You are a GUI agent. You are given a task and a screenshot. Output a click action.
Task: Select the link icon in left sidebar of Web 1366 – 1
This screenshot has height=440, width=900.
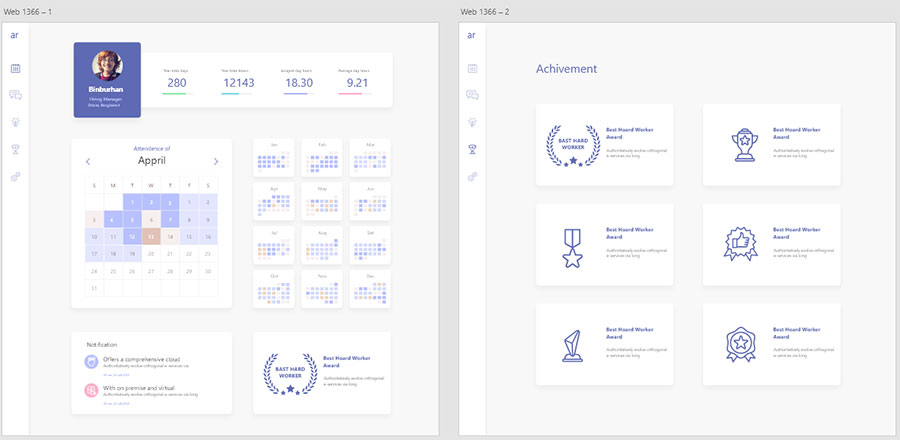(15, 176)
